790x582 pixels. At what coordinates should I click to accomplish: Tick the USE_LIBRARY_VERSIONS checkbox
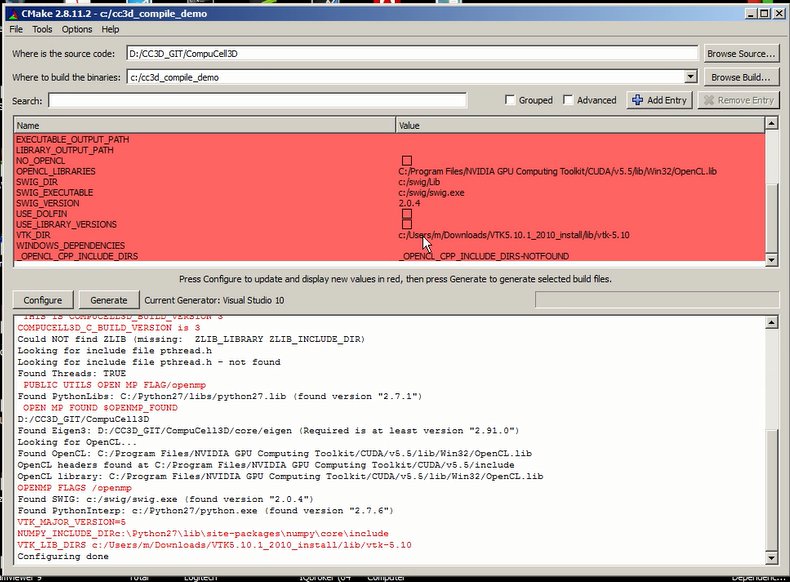(x=407, y=225)
